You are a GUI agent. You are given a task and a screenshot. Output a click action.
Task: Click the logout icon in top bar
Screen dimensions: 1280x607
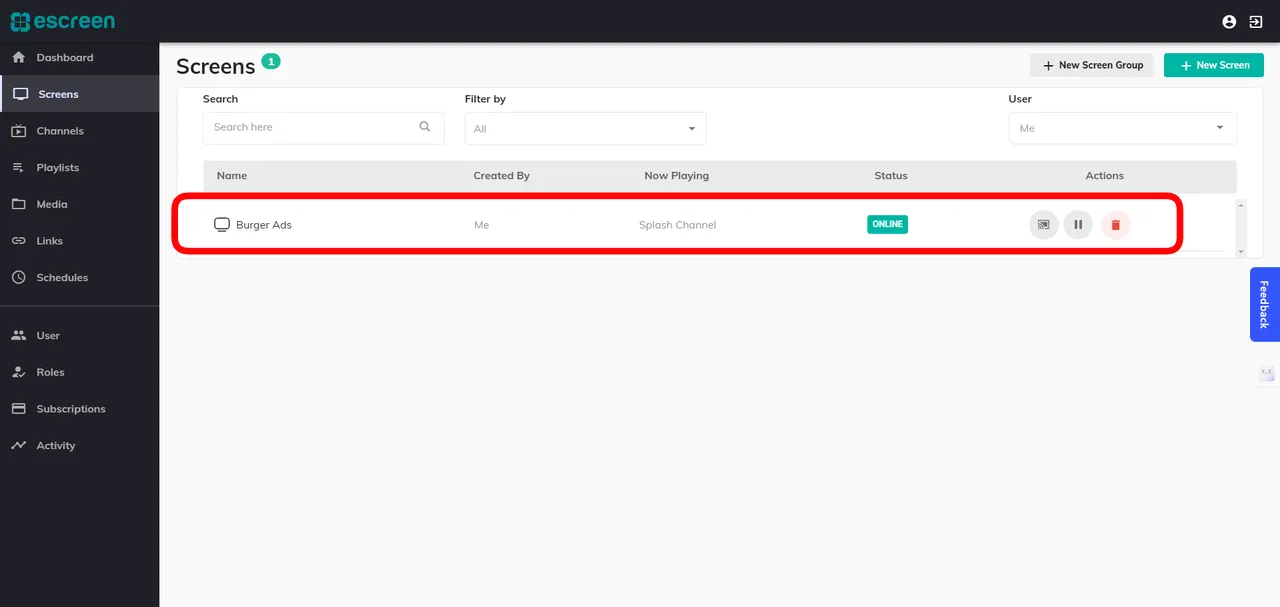pos(1256,21)
